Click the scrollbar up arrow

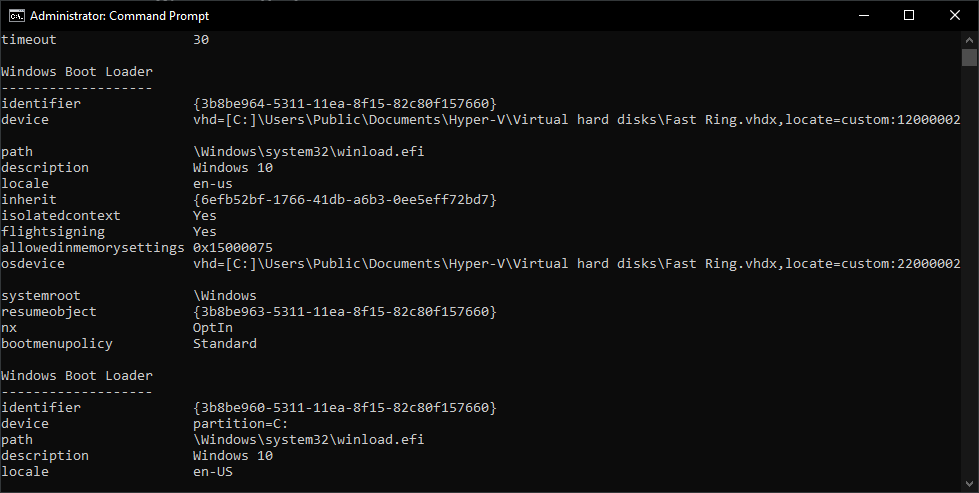tap(969, 39)
